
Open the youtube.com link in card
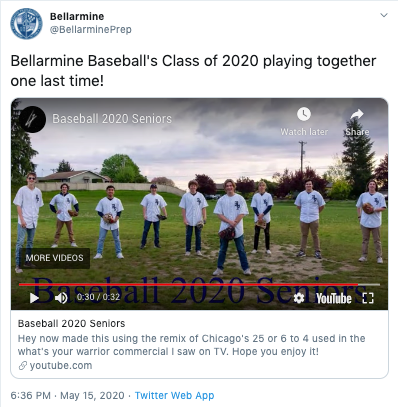(55, 366)
